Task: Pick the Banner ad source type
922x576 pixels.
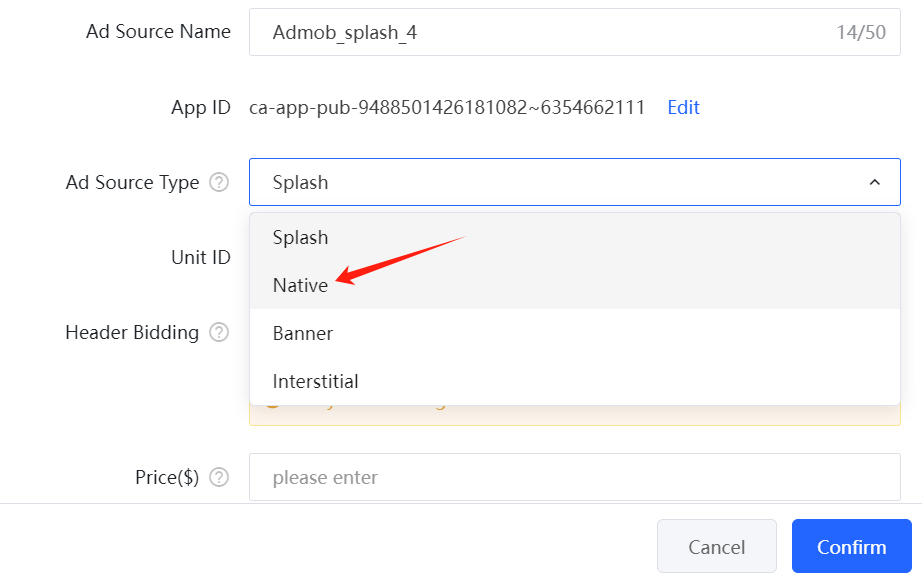Action: tap(302, 333)
